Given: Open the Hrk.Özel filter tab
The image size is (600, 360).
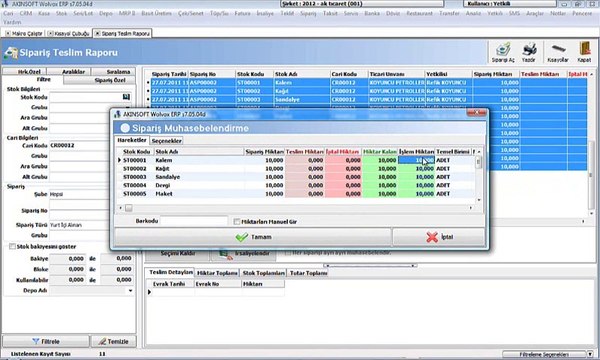Looking at the screenshot, I should tap(24, 72).
